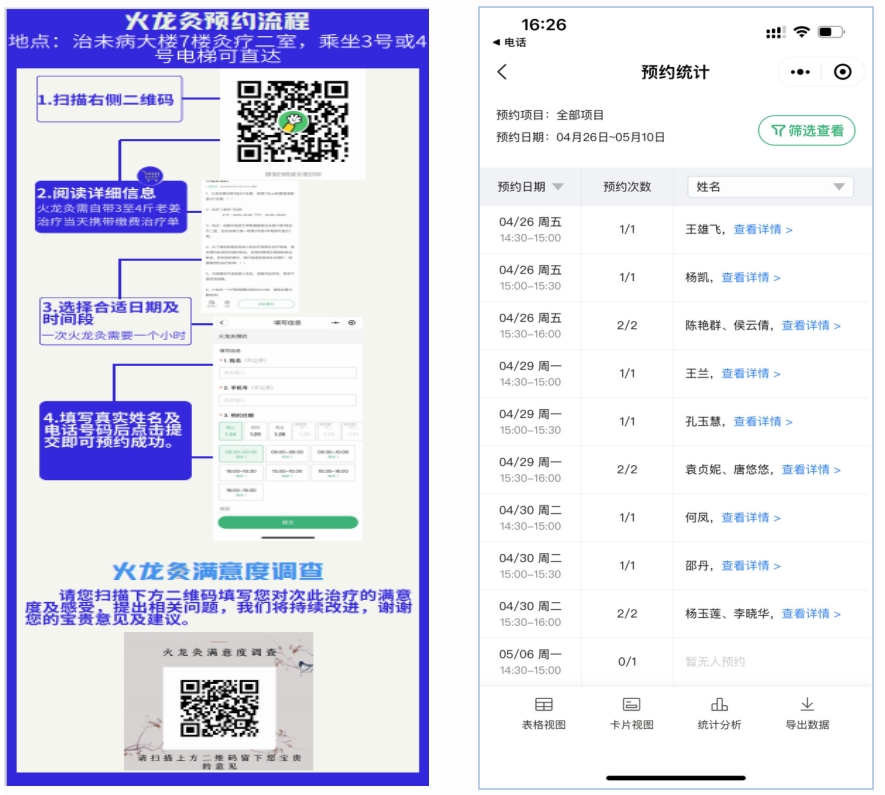
Task: View details for 陈艳群、侯云倩
Action: (810, 326)
